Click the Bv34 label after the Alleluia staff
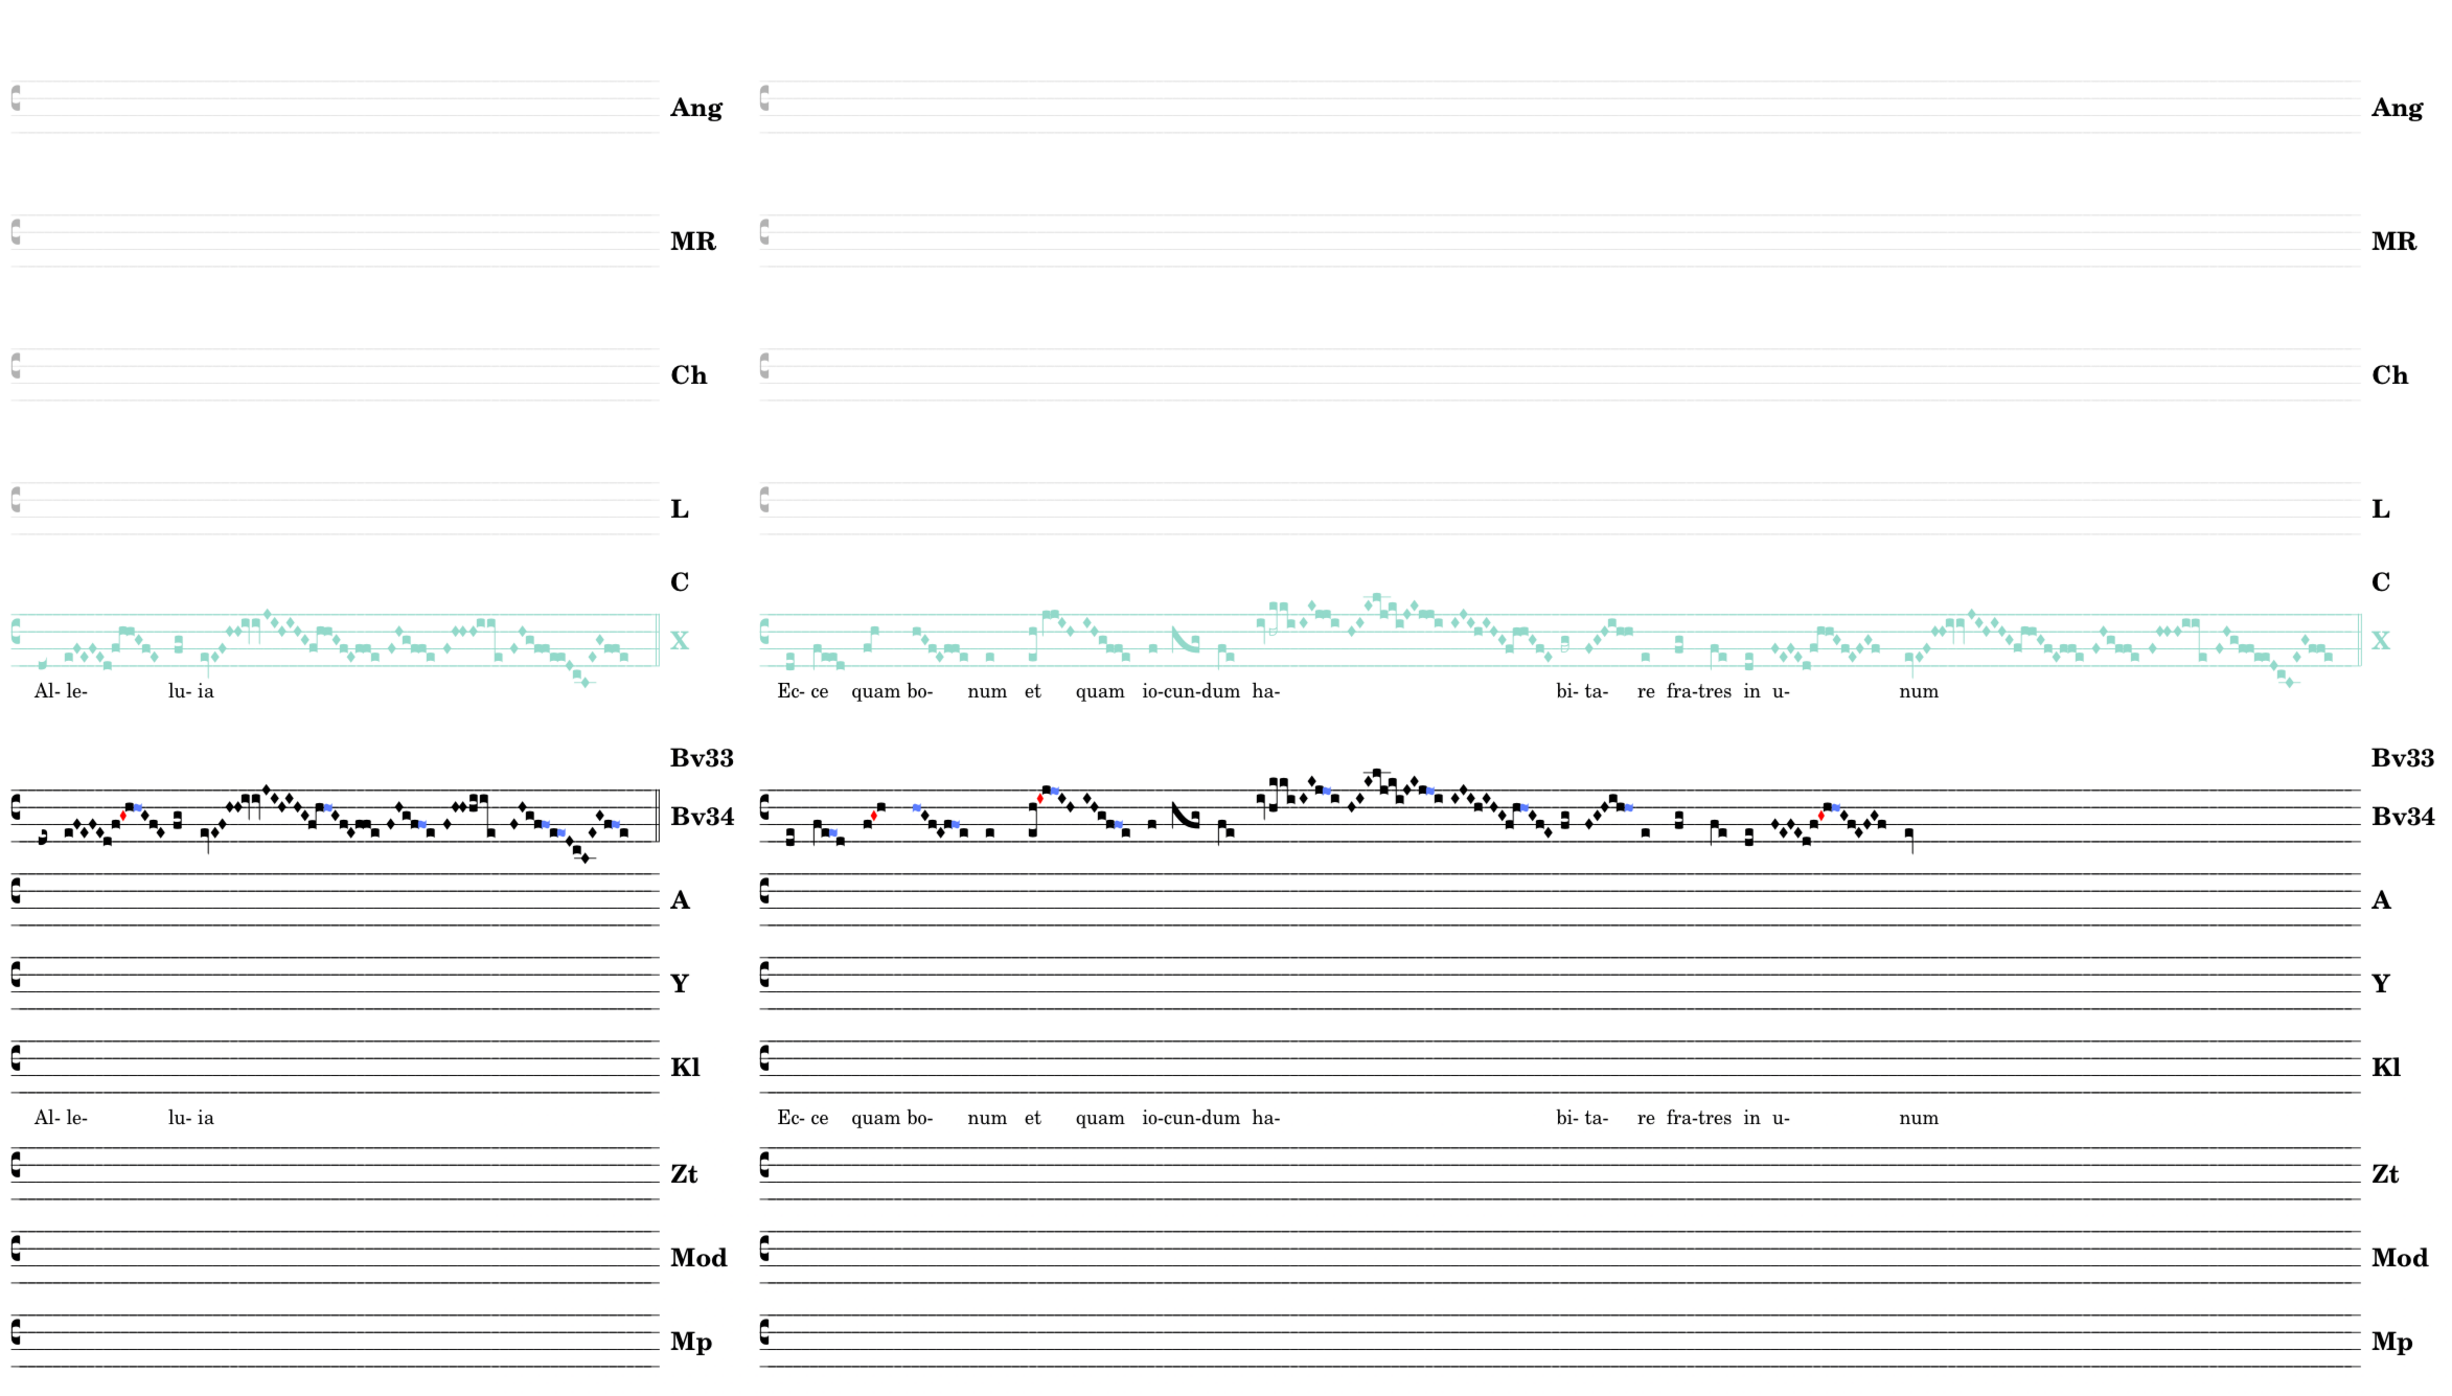Screen dimensions: 2452x1396 point(701,817)
